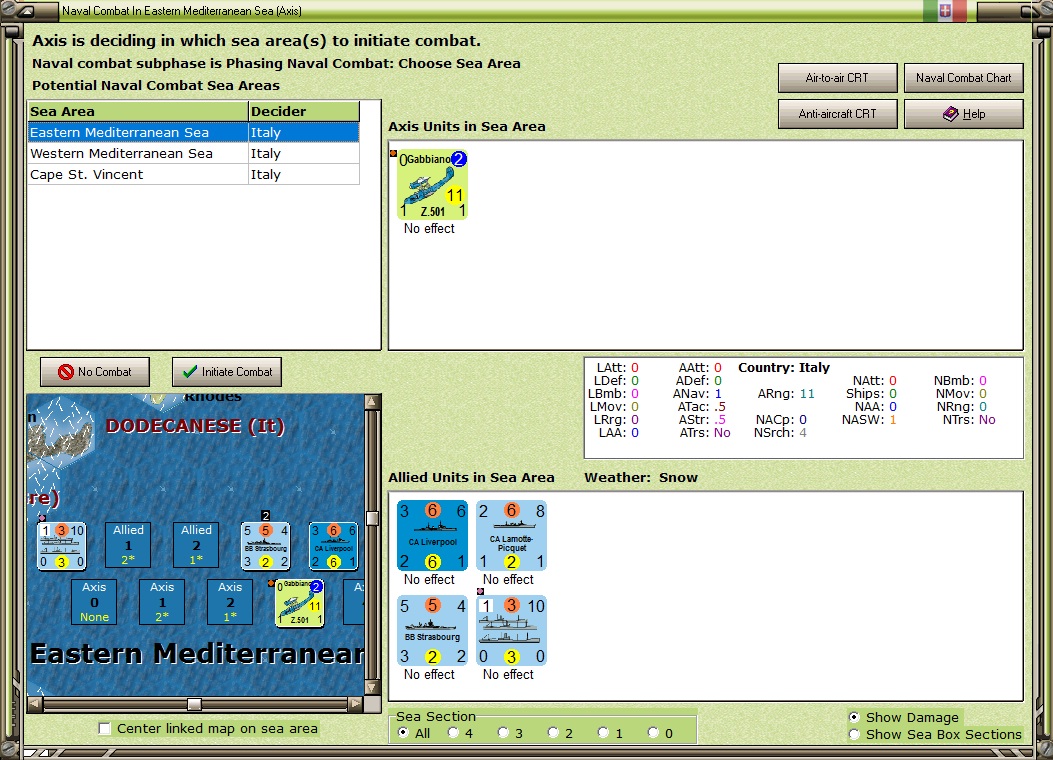
Task: Select Sea Section All radio button
Action: pos(404,732)
